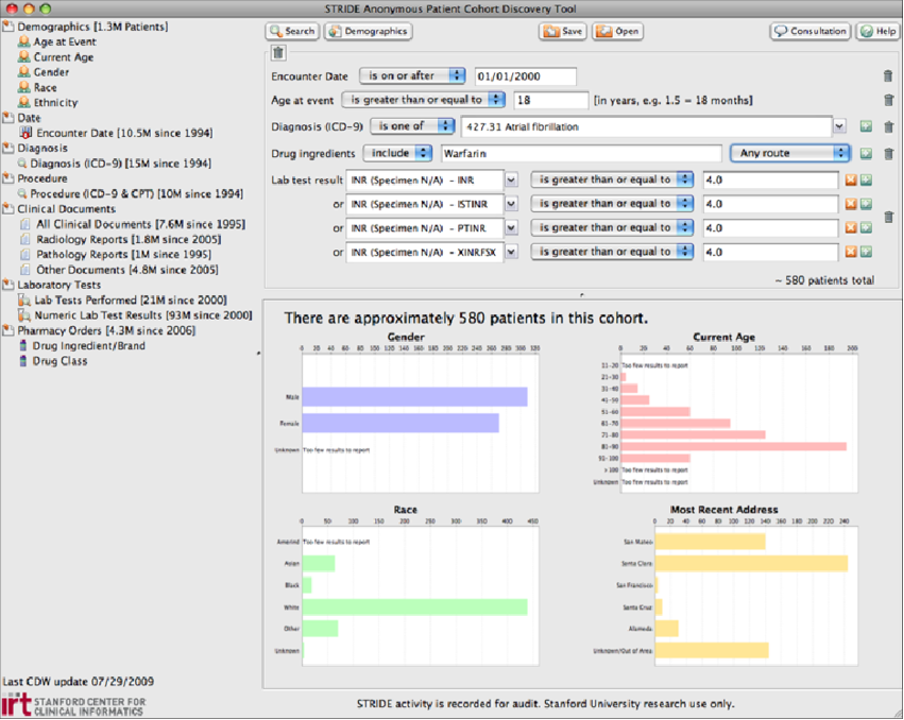Click trash icon above the Encounter Date row

tap(278, 53)
